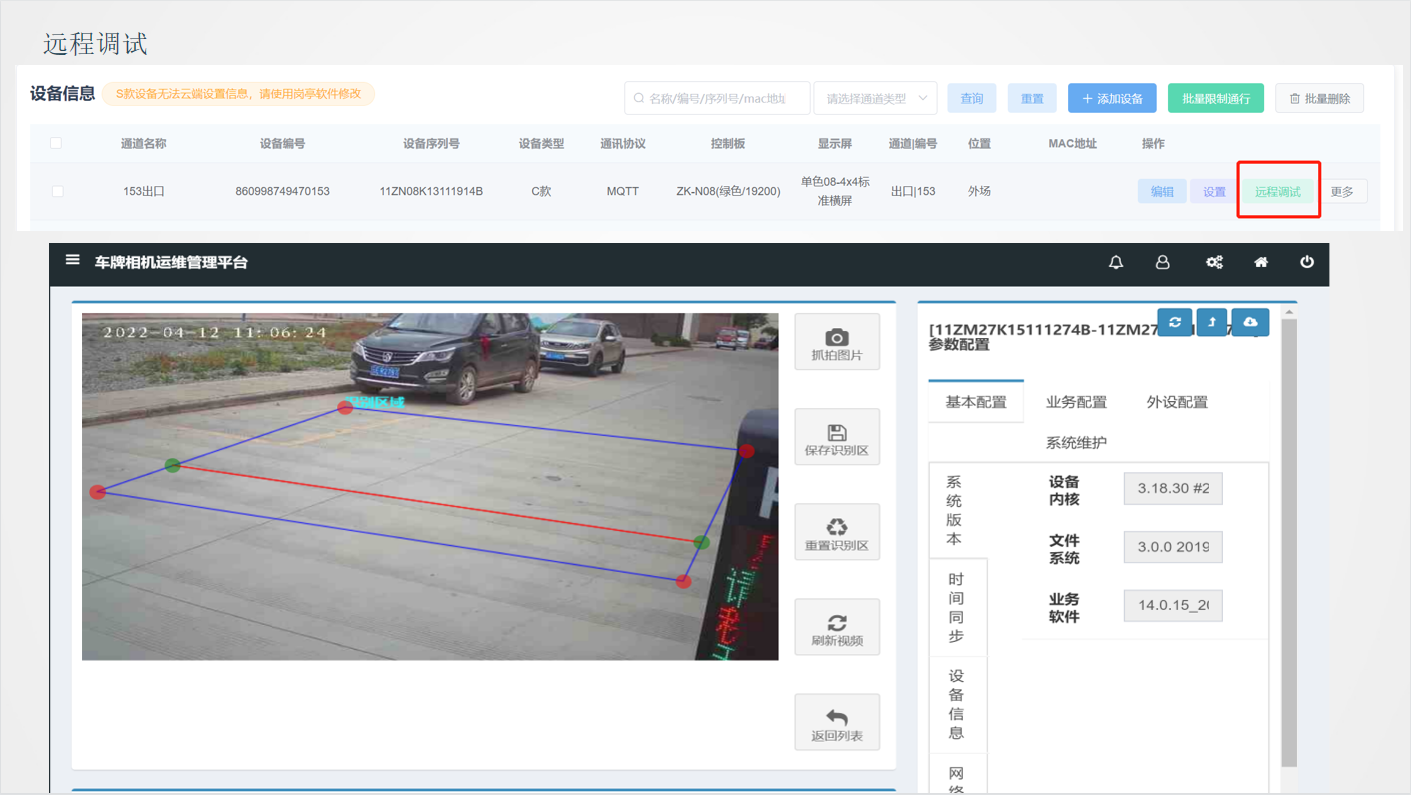Click the 车牌相机运维管理平台 title
The width and height of the screenshot is (1411, 795).
(x=171, y=262)
